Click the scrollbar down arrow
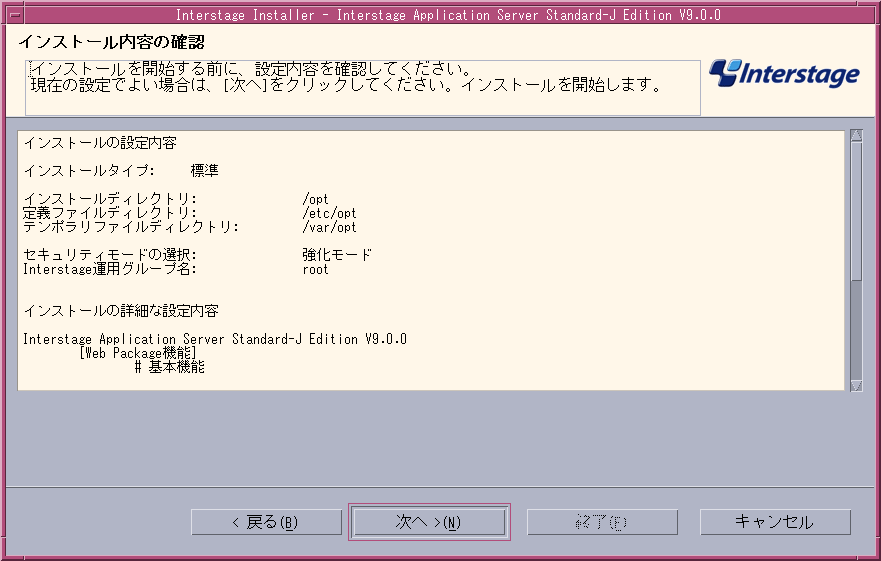The width and height of the screenshot is (881, 561). point(856,386)
